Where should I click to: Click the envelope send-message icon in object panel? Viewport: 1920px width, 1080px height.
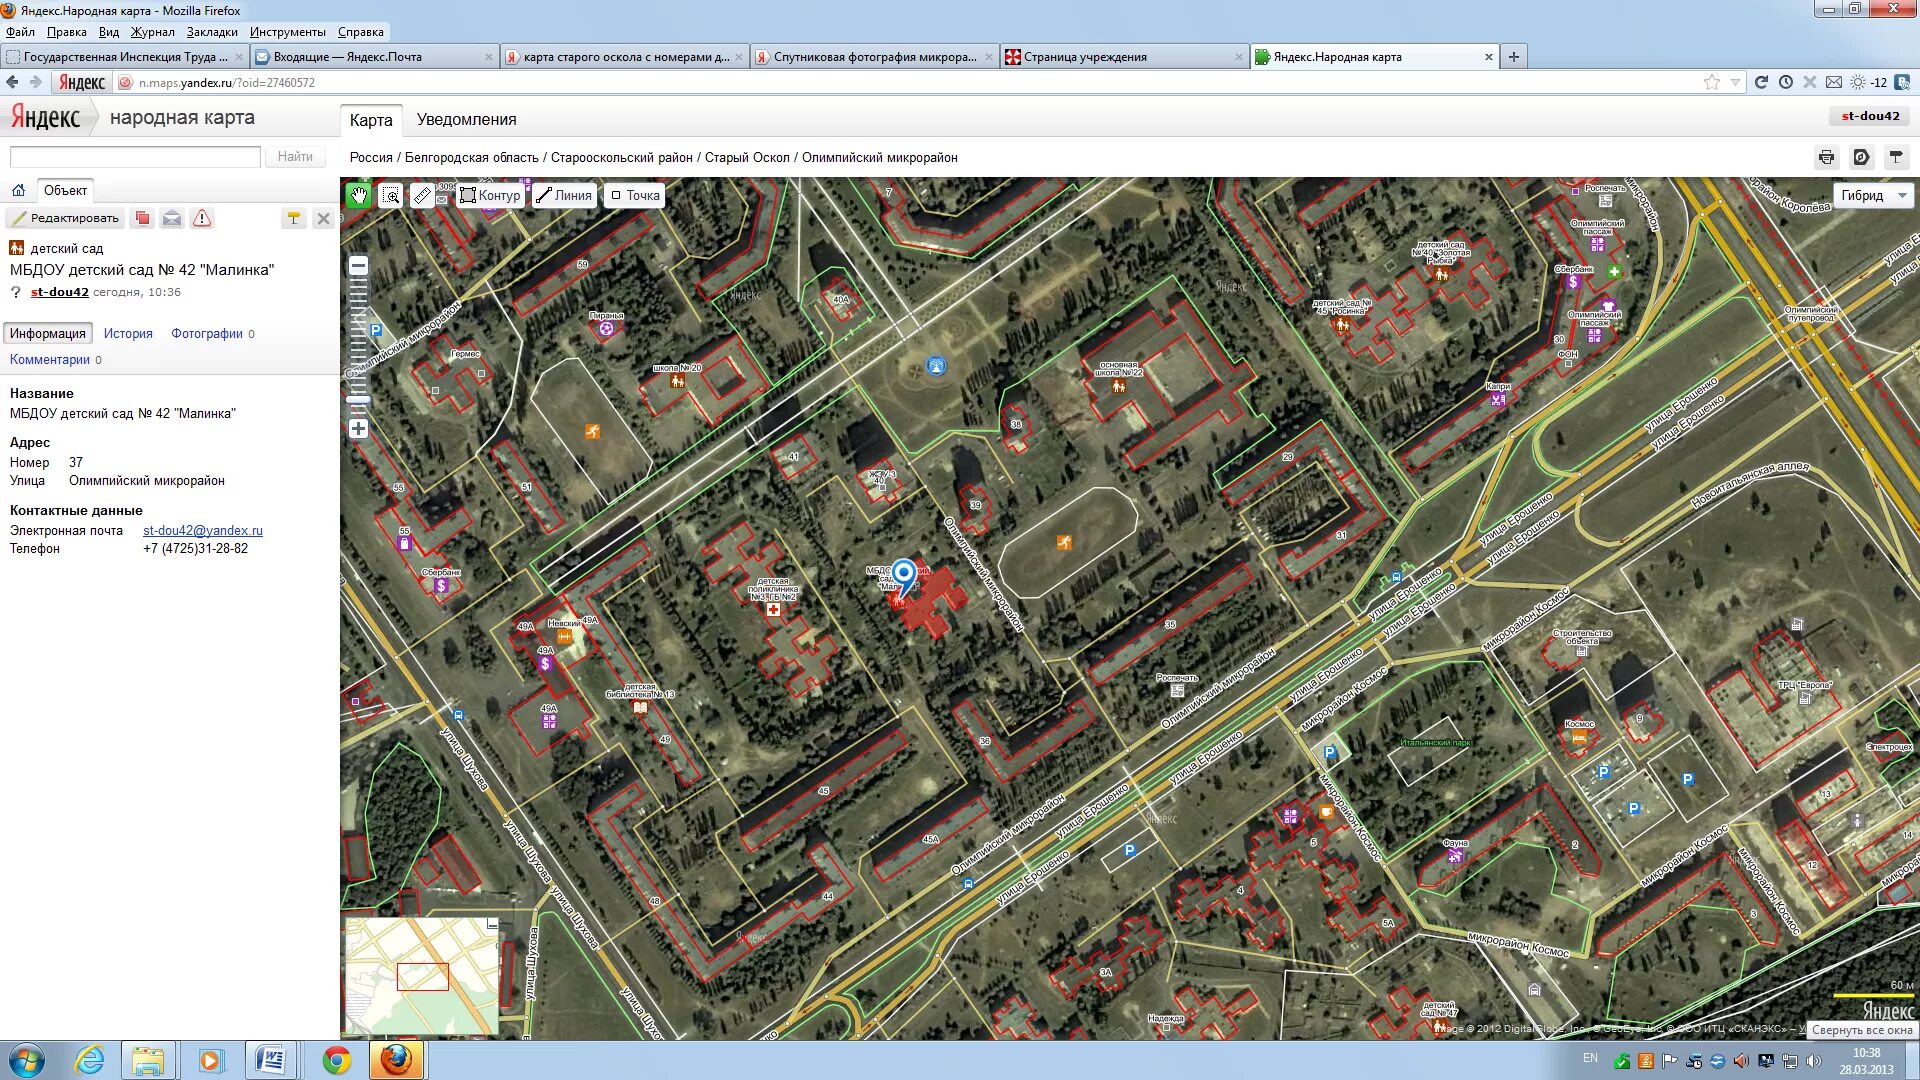172,218
